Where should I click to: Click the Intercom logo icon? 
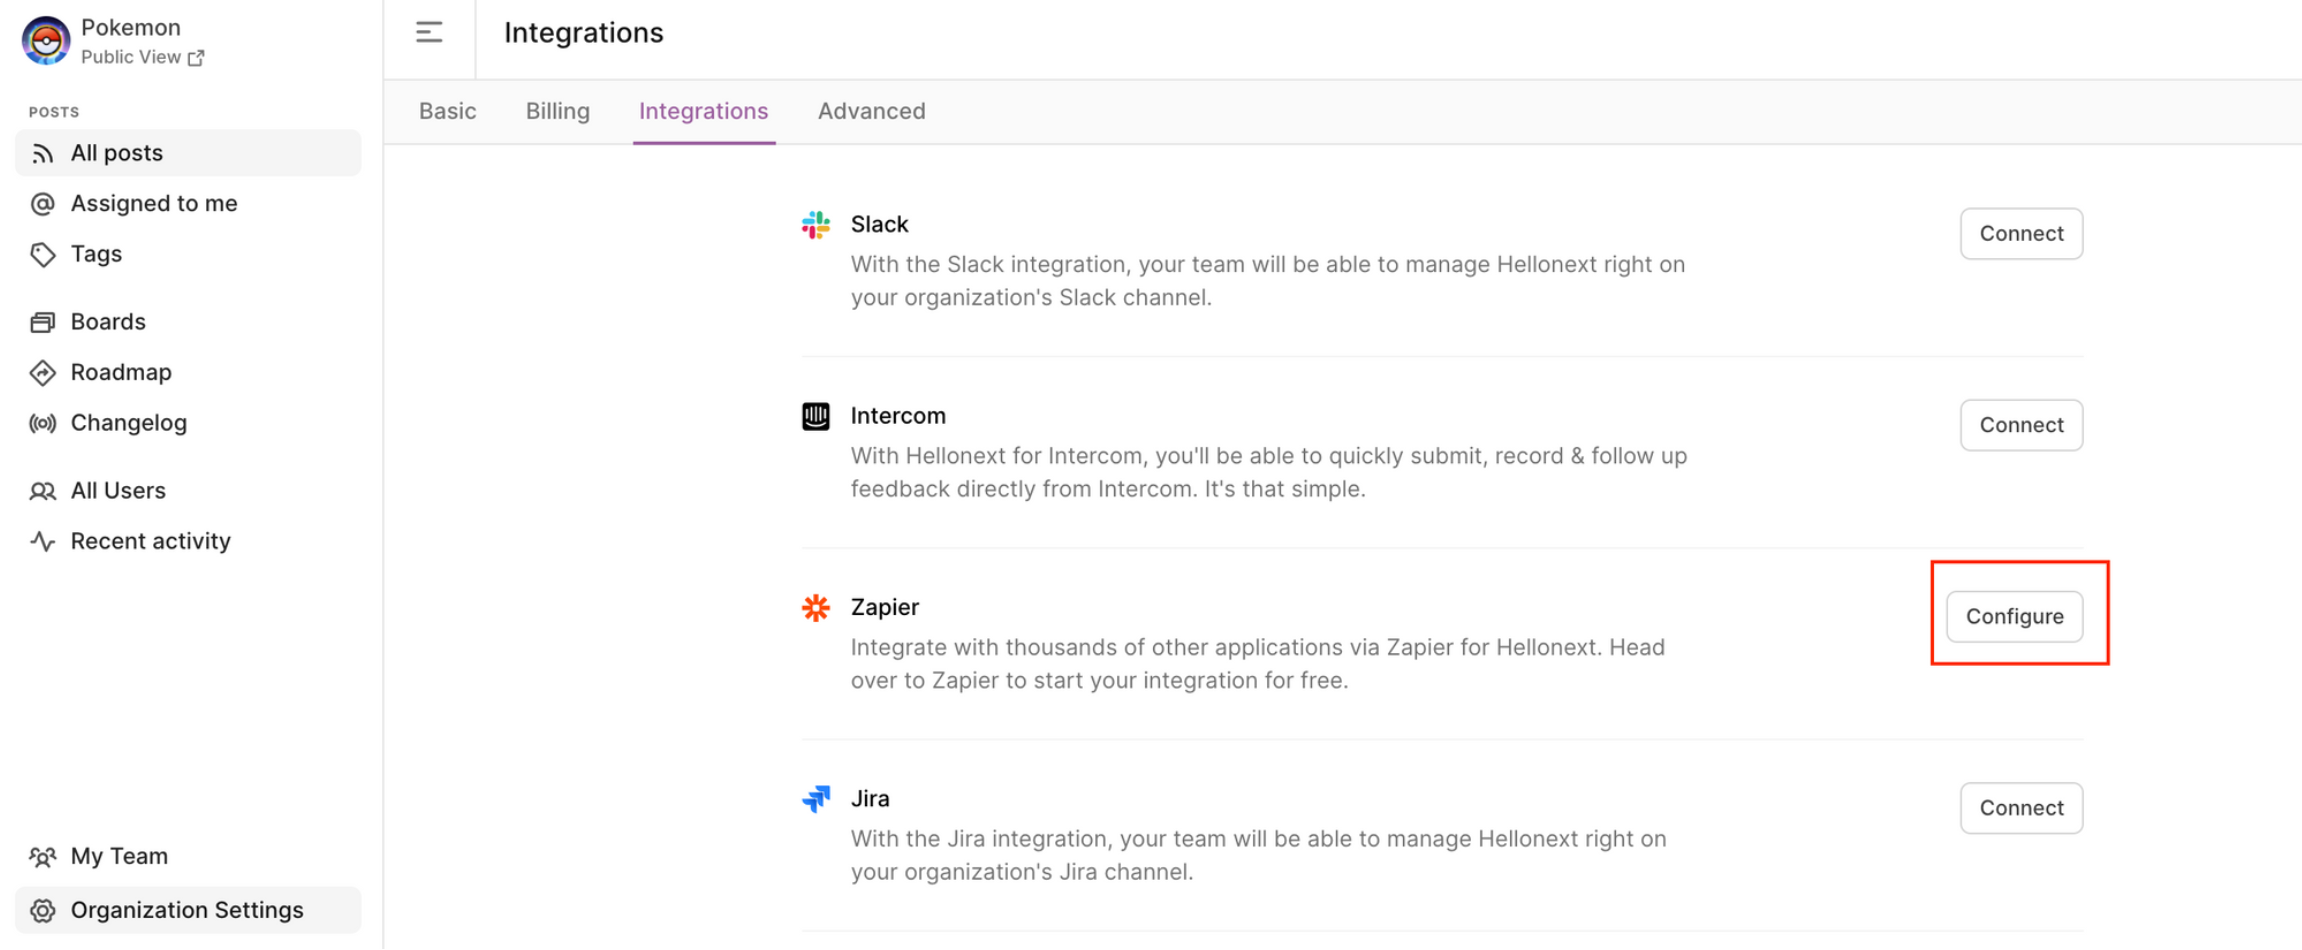point(816,416)
